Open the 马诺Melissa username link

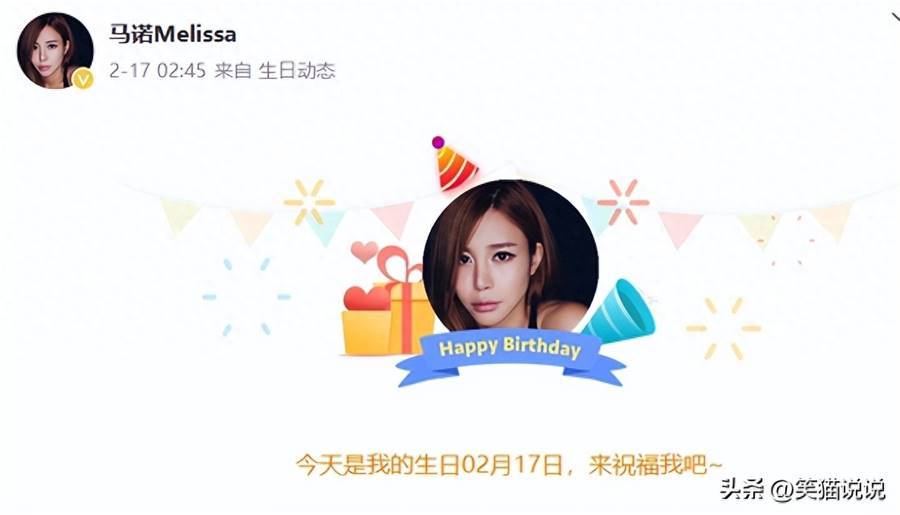tap(173, 34)
